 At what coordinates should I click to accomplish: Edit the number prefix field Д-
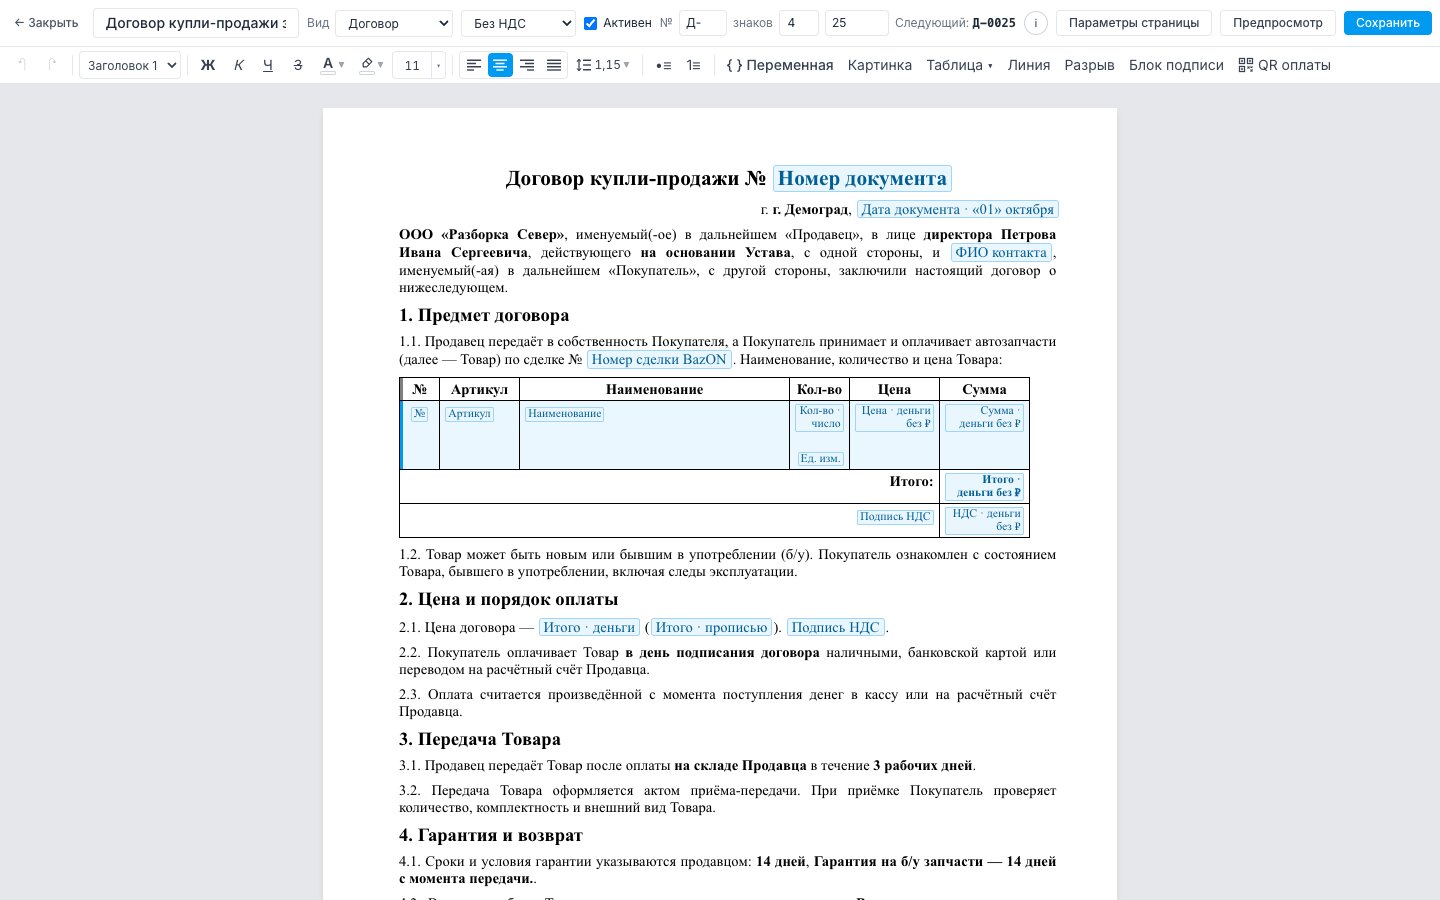(x=702, y=23)
